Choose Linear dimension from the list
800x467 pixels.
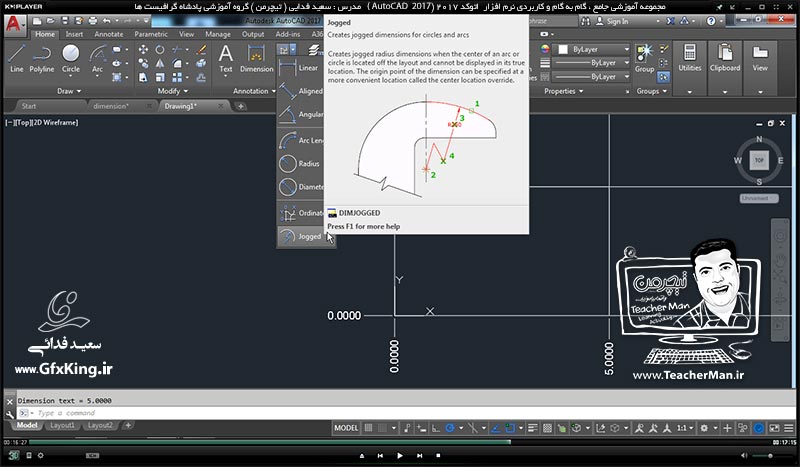coord(301,67)
